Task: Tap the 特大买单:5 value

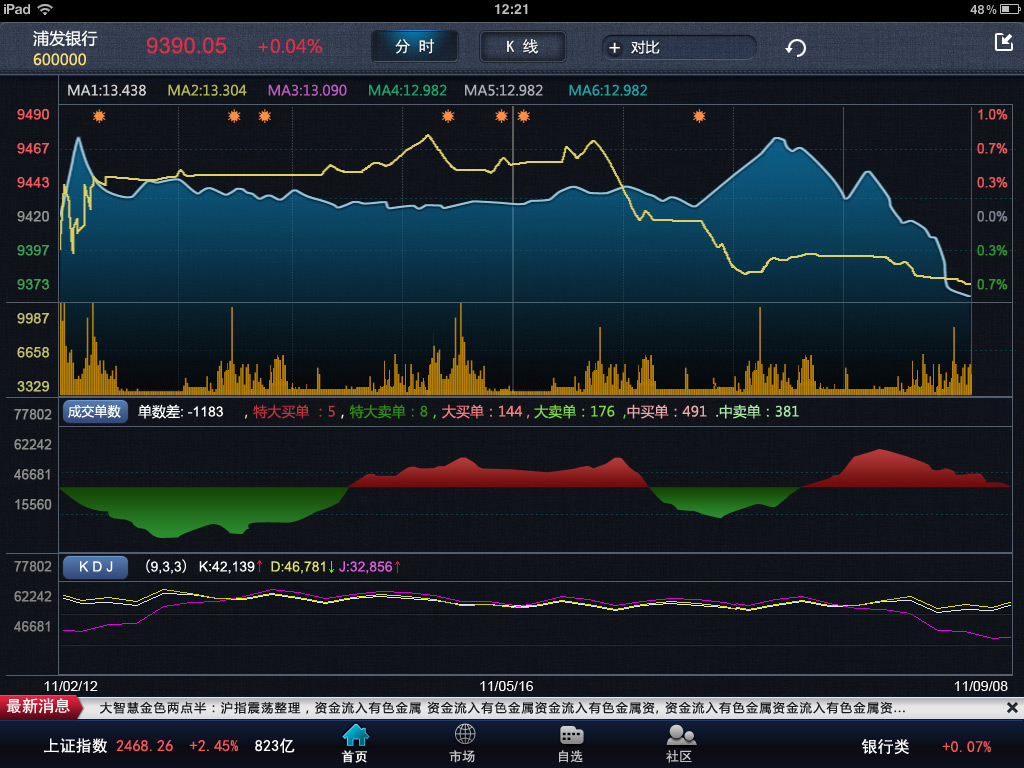Action: point(294,412)
